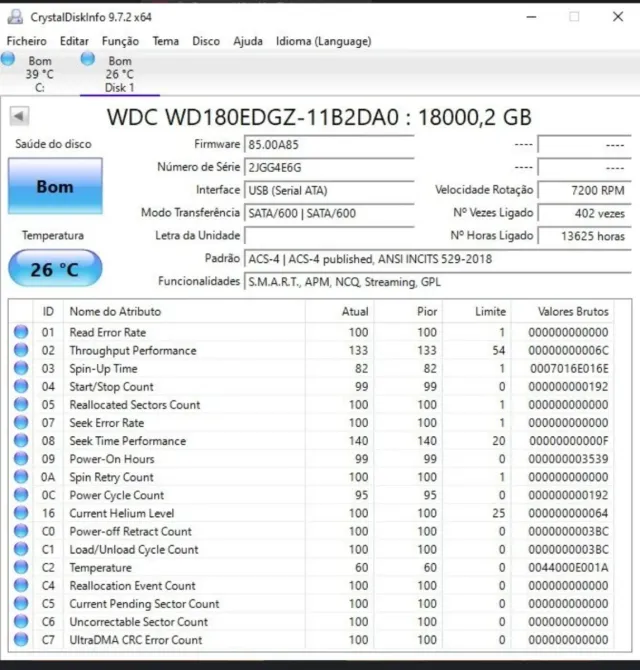This screenshot has width=640, height=670.
Task: Click the transfer mode field SATA/600
Action: (x=329, y=213)
